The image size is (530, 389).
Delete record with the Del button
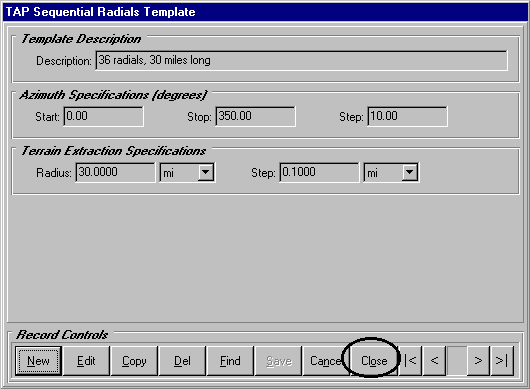pos(182,361)
